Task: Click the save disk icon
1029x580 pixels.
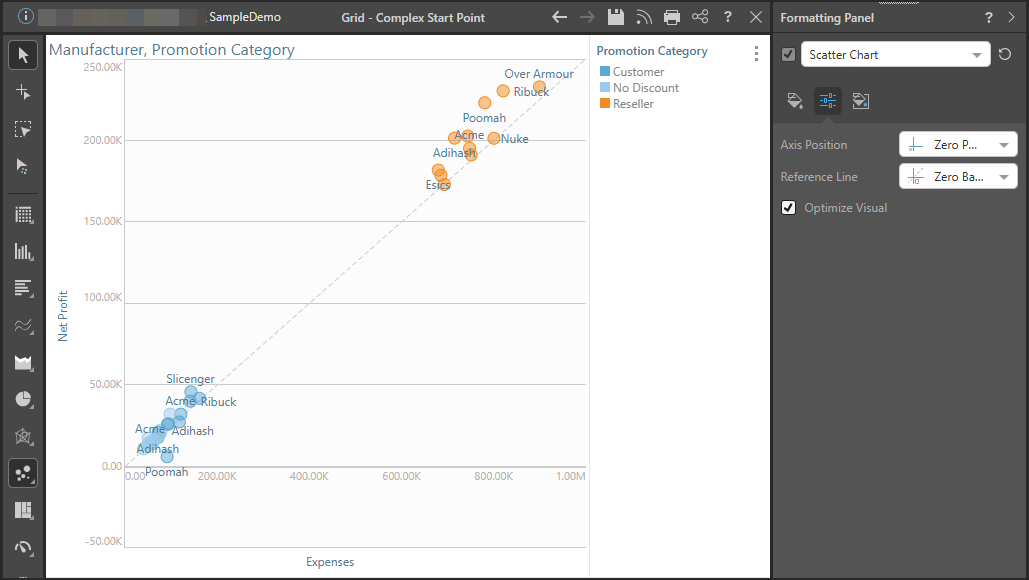Action: pos(616,17)
